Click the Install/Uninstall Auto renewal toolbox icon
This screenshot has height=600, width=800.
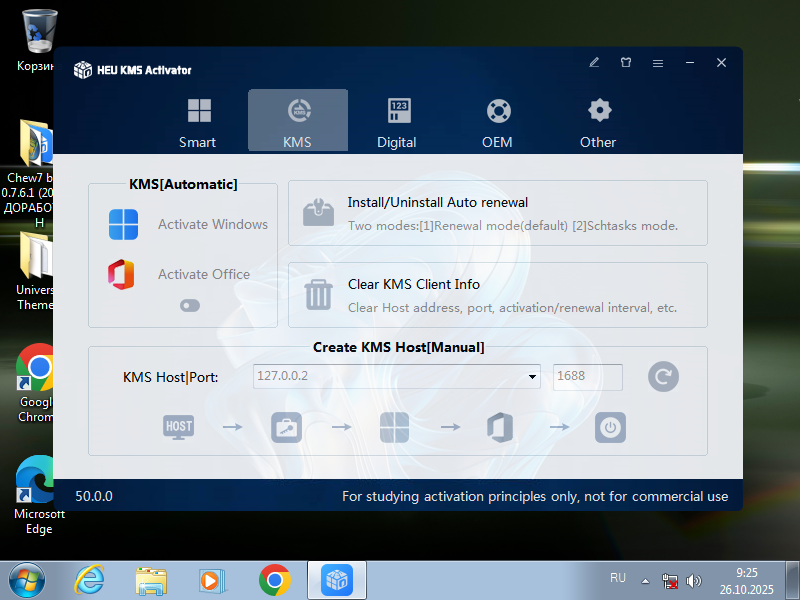[x=318, y=213]
